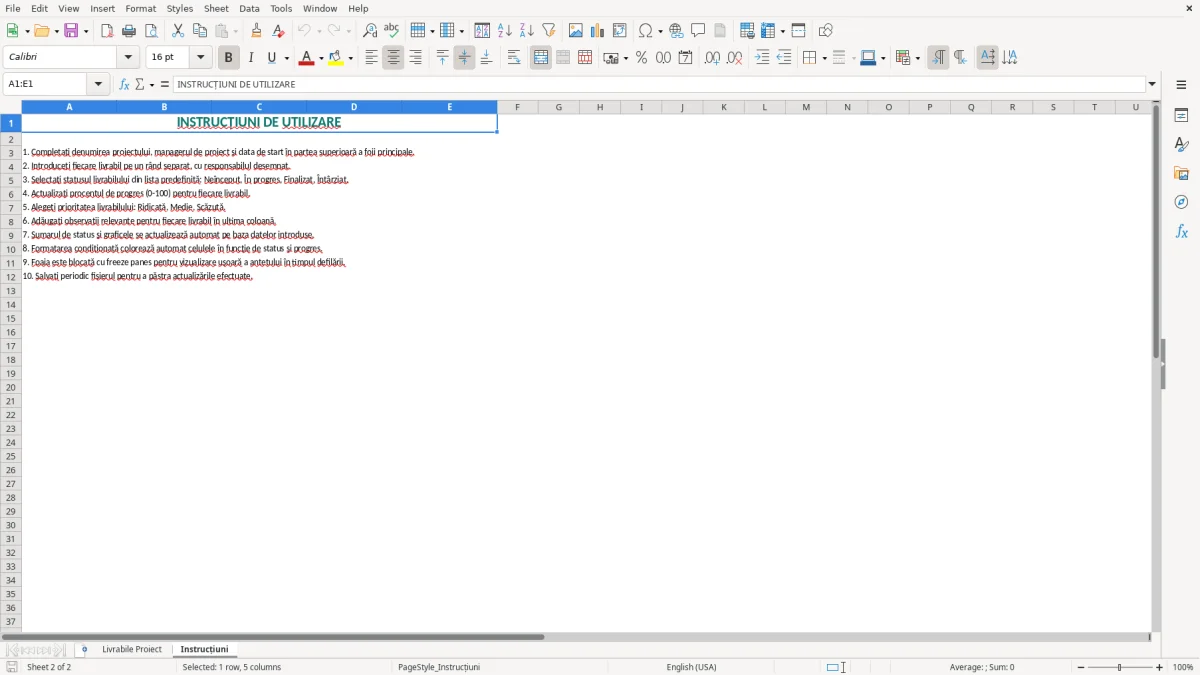Switch to the Livrabile Proiect sheet tab

pyautogui.click(x=132, y=649)
